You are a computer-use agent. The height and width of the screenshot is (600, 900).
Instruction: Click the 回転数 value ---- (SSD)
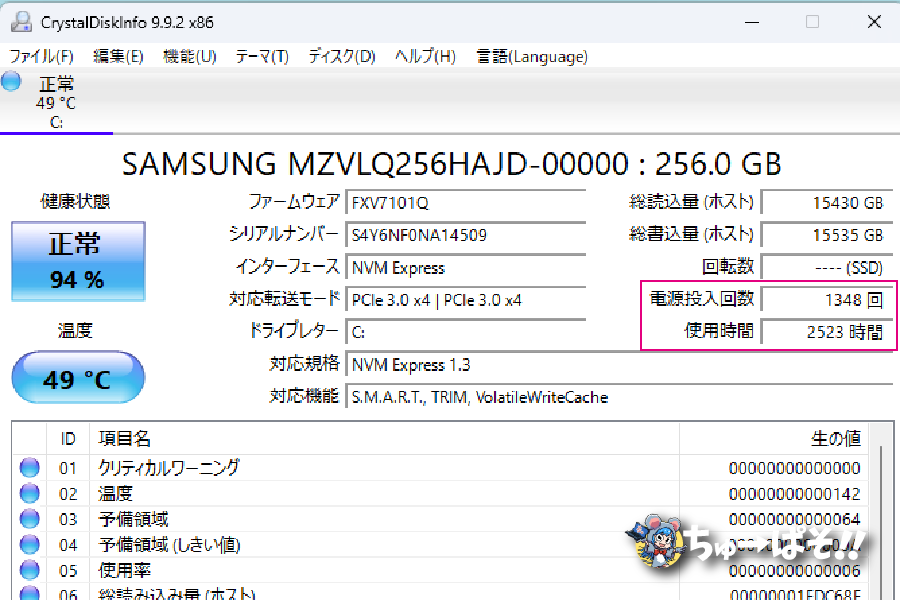click(827, 268)
